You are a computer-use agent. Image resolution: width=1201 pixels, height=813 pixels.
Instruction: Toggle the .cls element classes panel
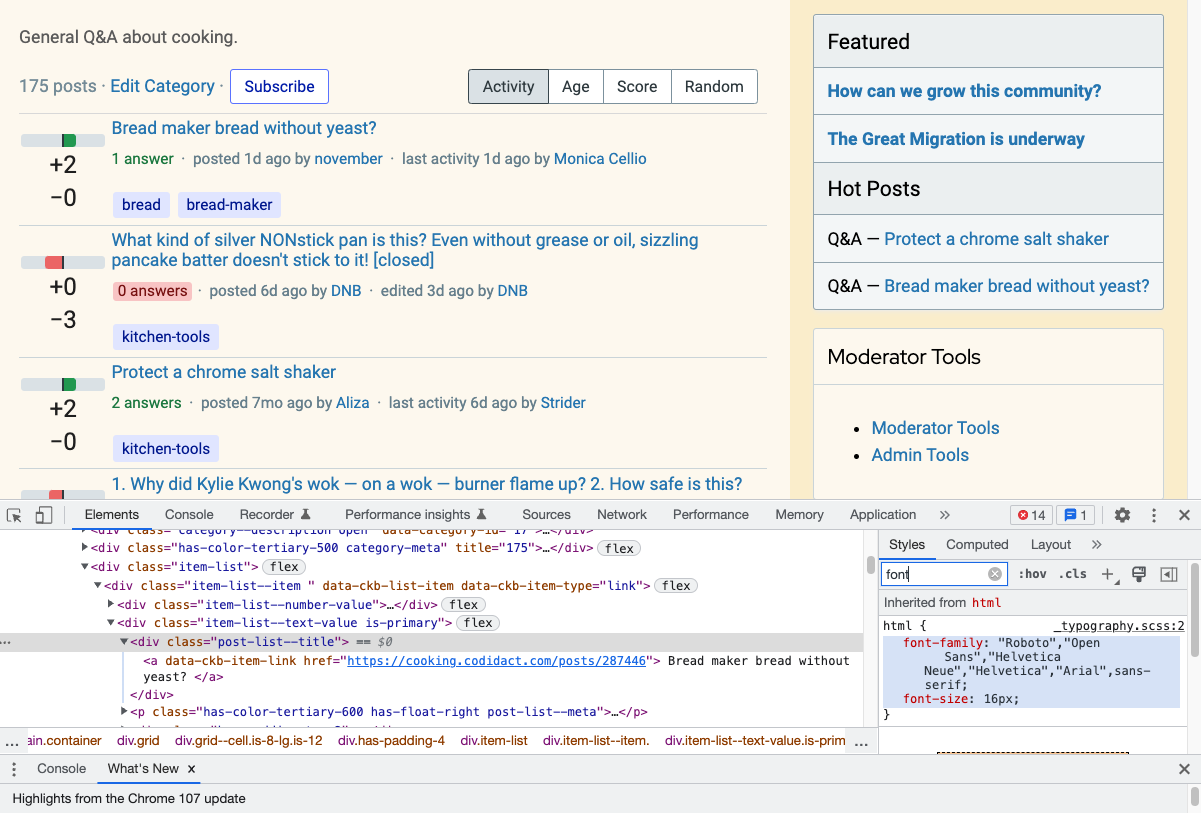click(x=1073, y=574)
